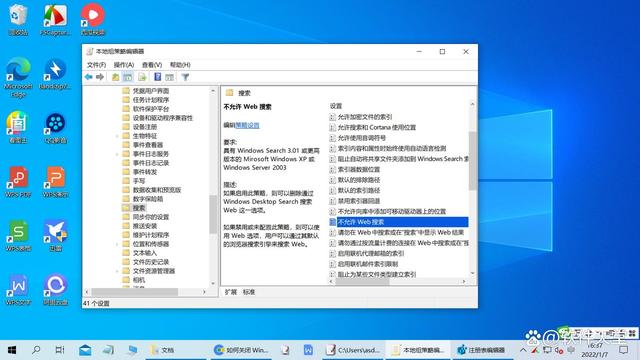Click the 设置 column header
This screenshot has width=640, height=360.
pos(336,106)
